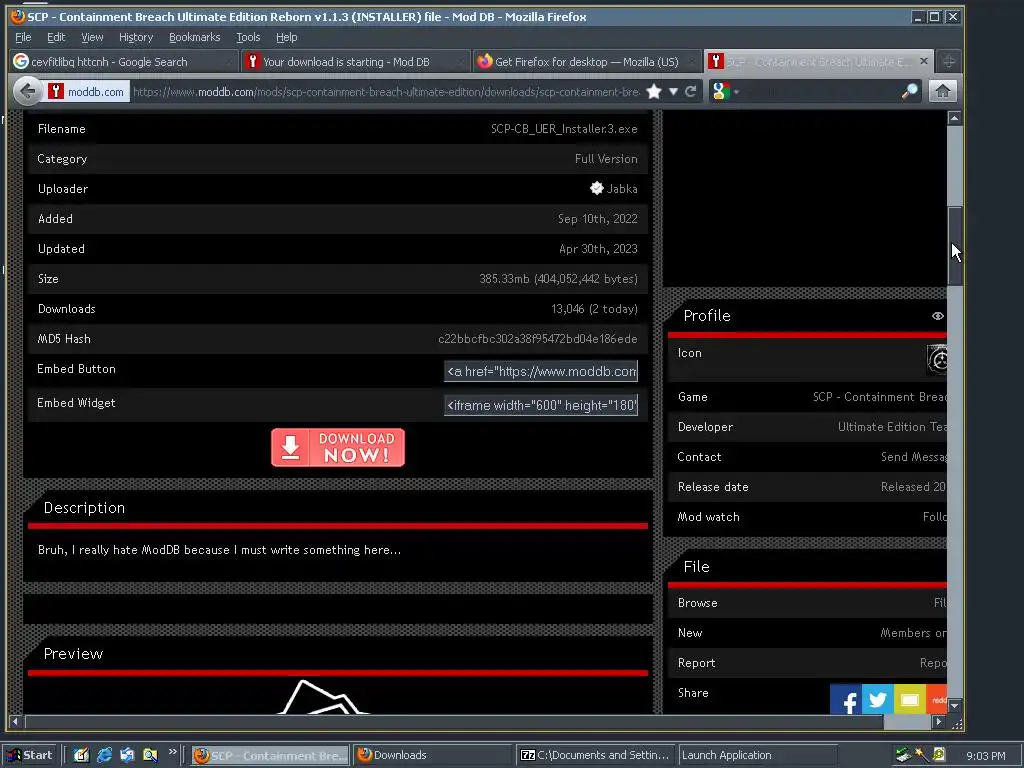Click the Embed Widget iframe code field
The image size is (1024, 768).
(x=541, y=405)
